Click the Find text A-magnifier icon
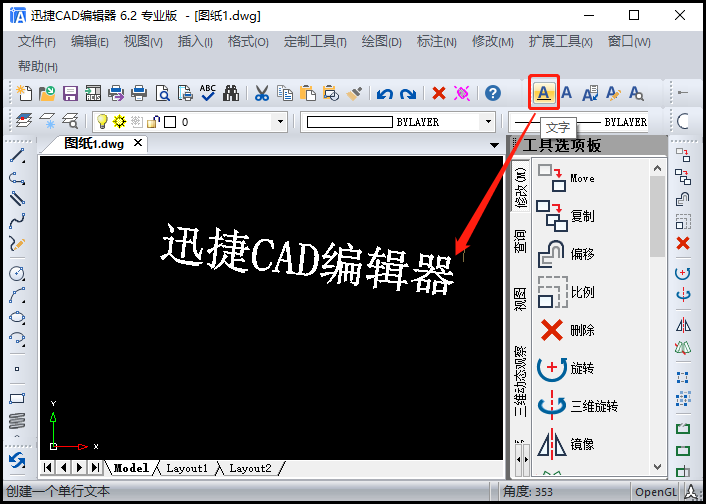 [636, 93]
